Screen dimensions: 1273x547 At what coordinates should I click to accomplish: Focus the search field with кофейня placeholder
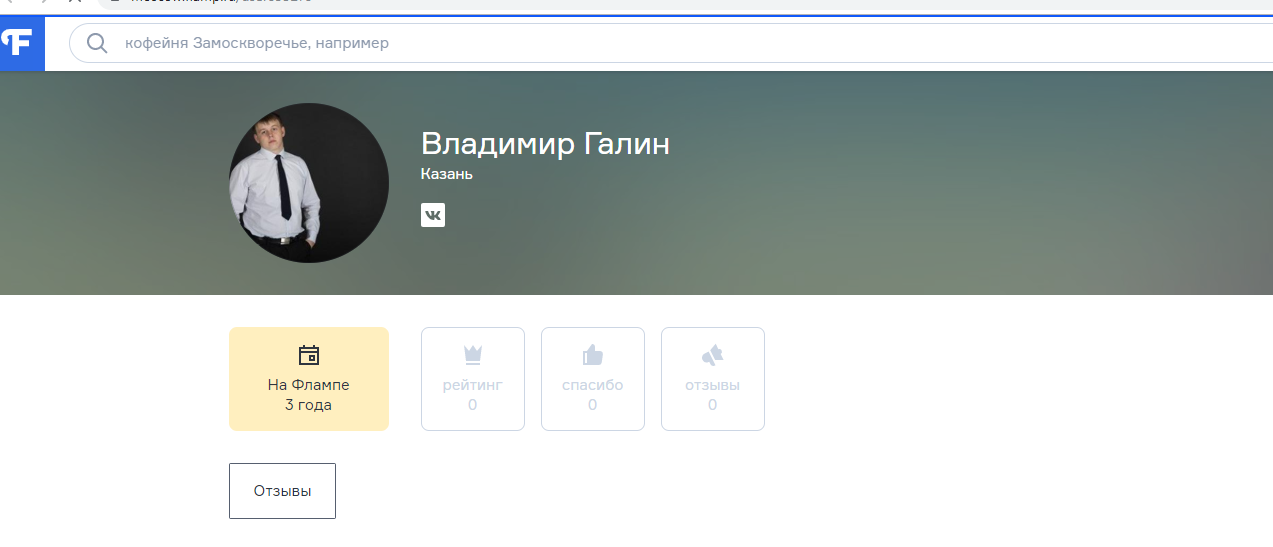(x=600, y=43)
